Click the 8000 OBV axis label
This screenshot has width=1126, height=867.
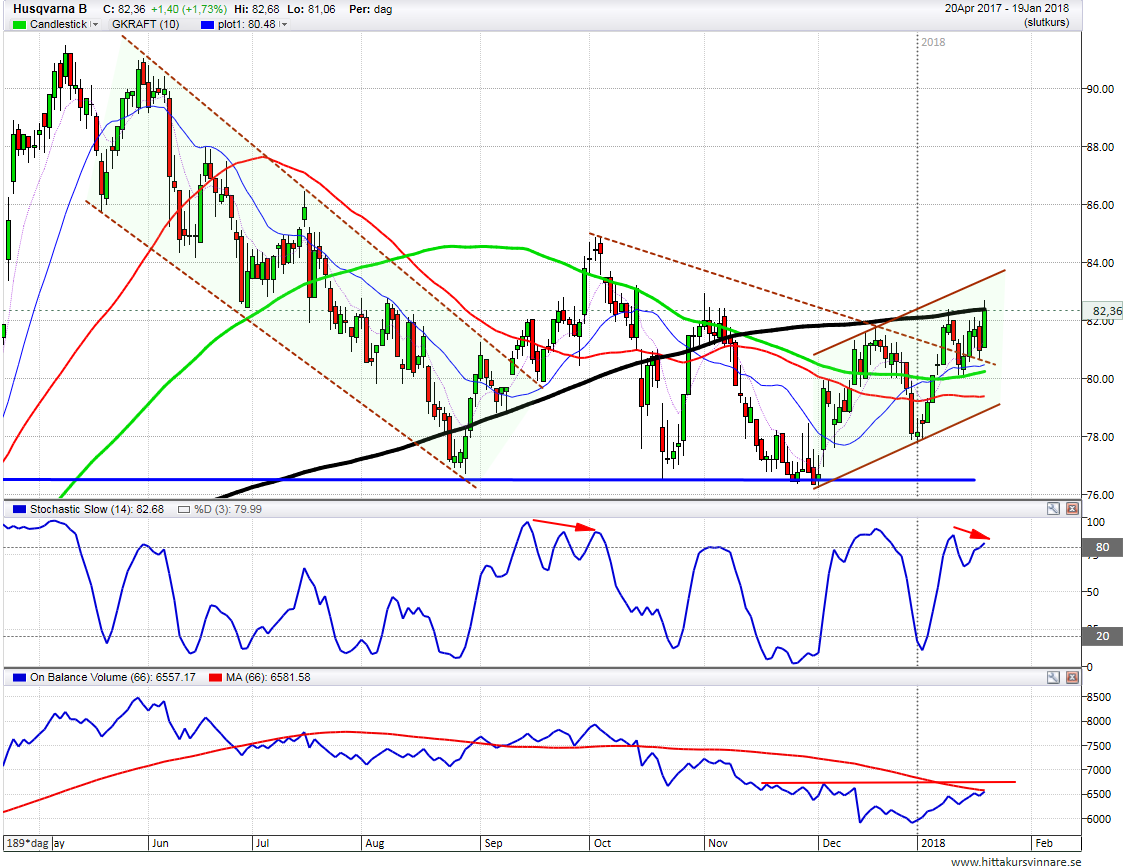[x=1098, y=722]
